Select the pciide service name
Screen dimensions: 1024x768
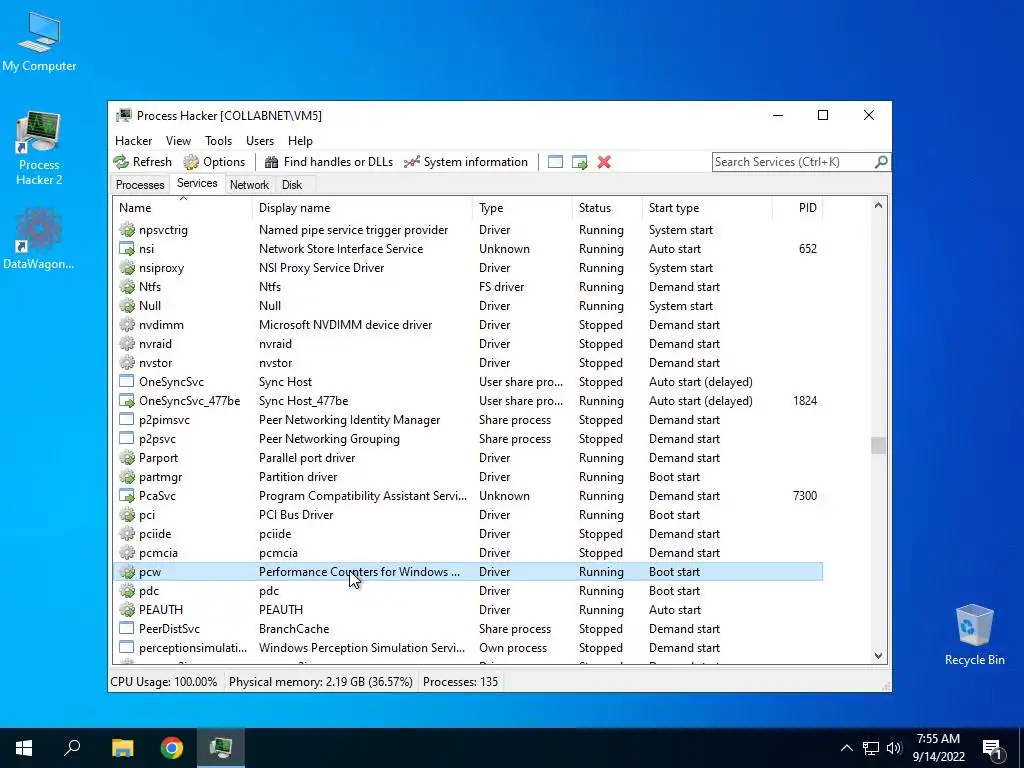point(155,534)
